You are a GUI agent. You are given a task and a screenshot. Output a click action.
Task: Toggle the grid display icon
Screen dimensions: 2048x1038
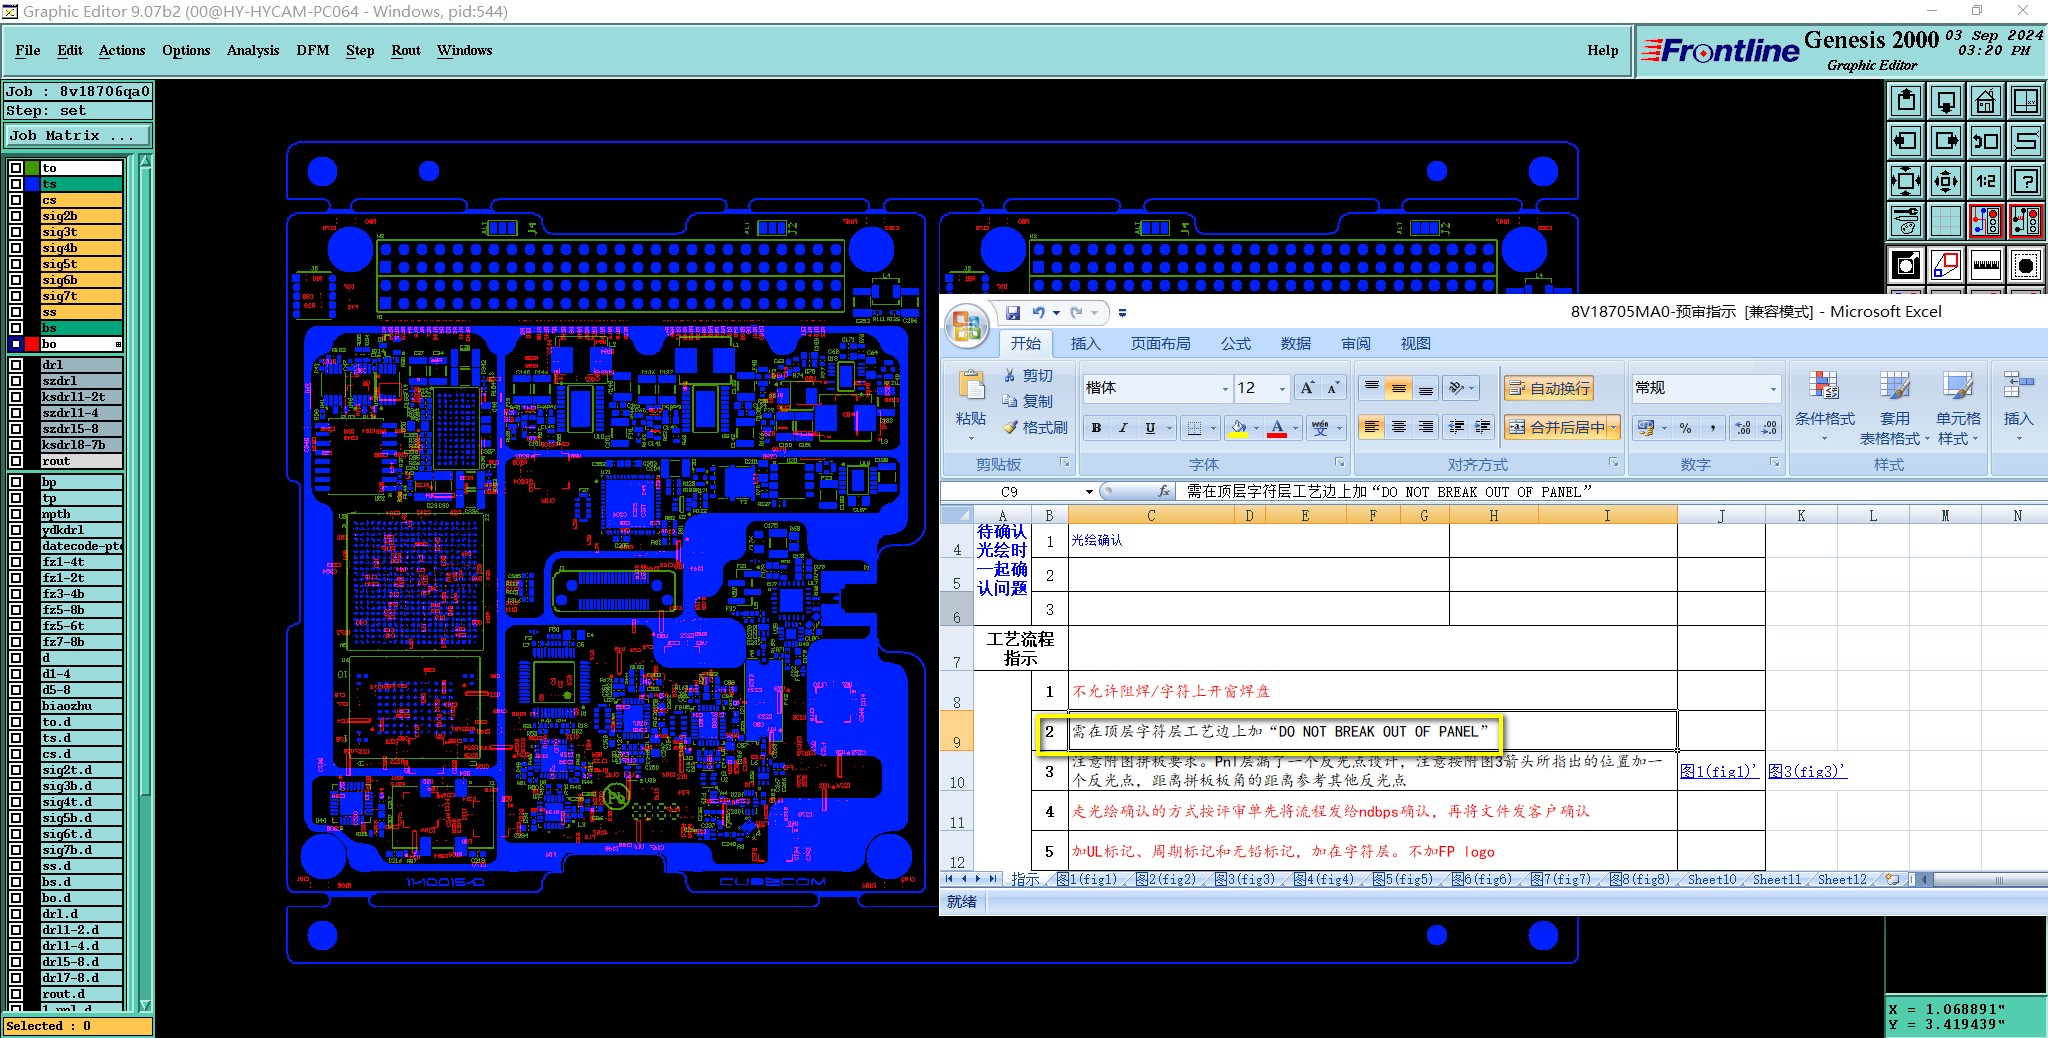point(1946,221)
